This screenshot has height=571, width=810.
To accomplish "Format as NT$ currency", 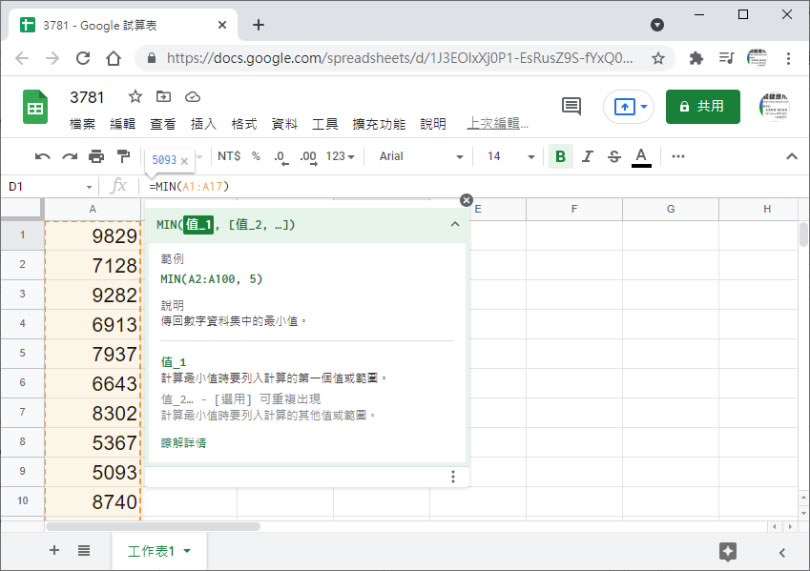I will (229, 156).
